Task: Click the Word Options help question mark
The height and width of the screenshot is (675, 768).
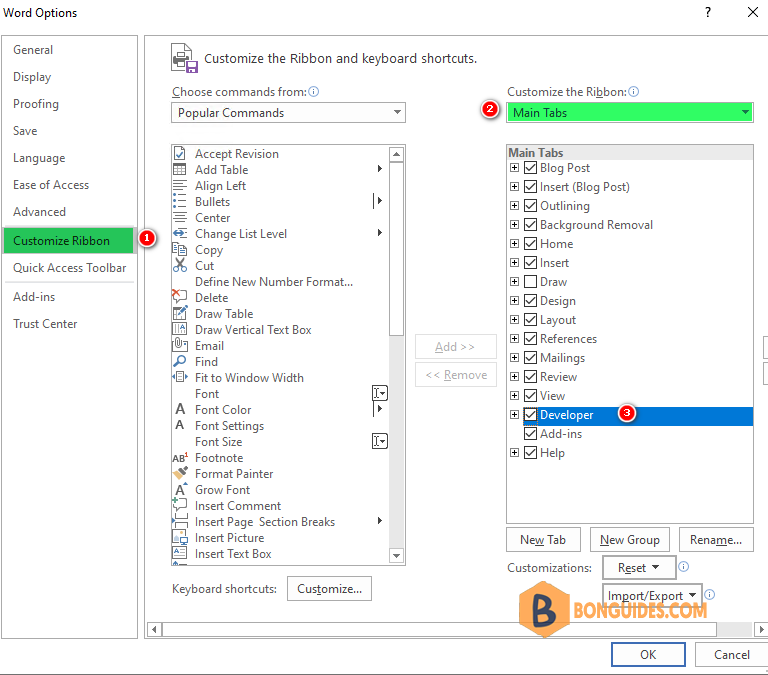Action: tap(708, 12)
